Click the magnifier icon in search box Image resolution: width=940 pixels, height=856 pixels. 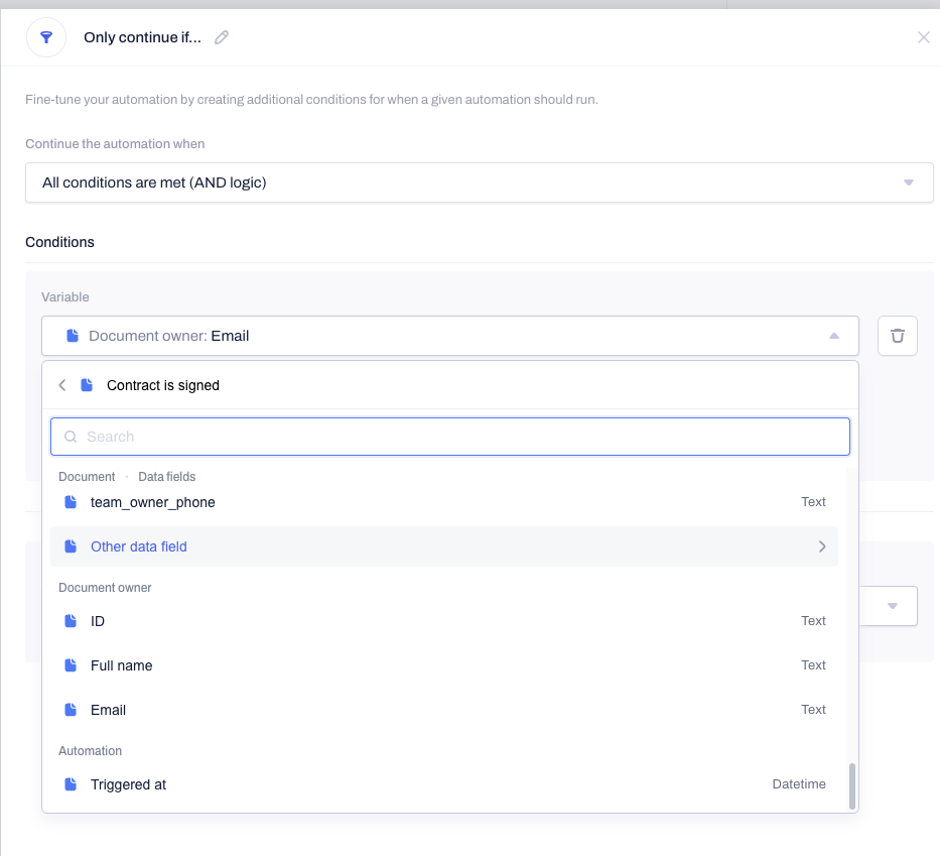[x=71, y=436]
